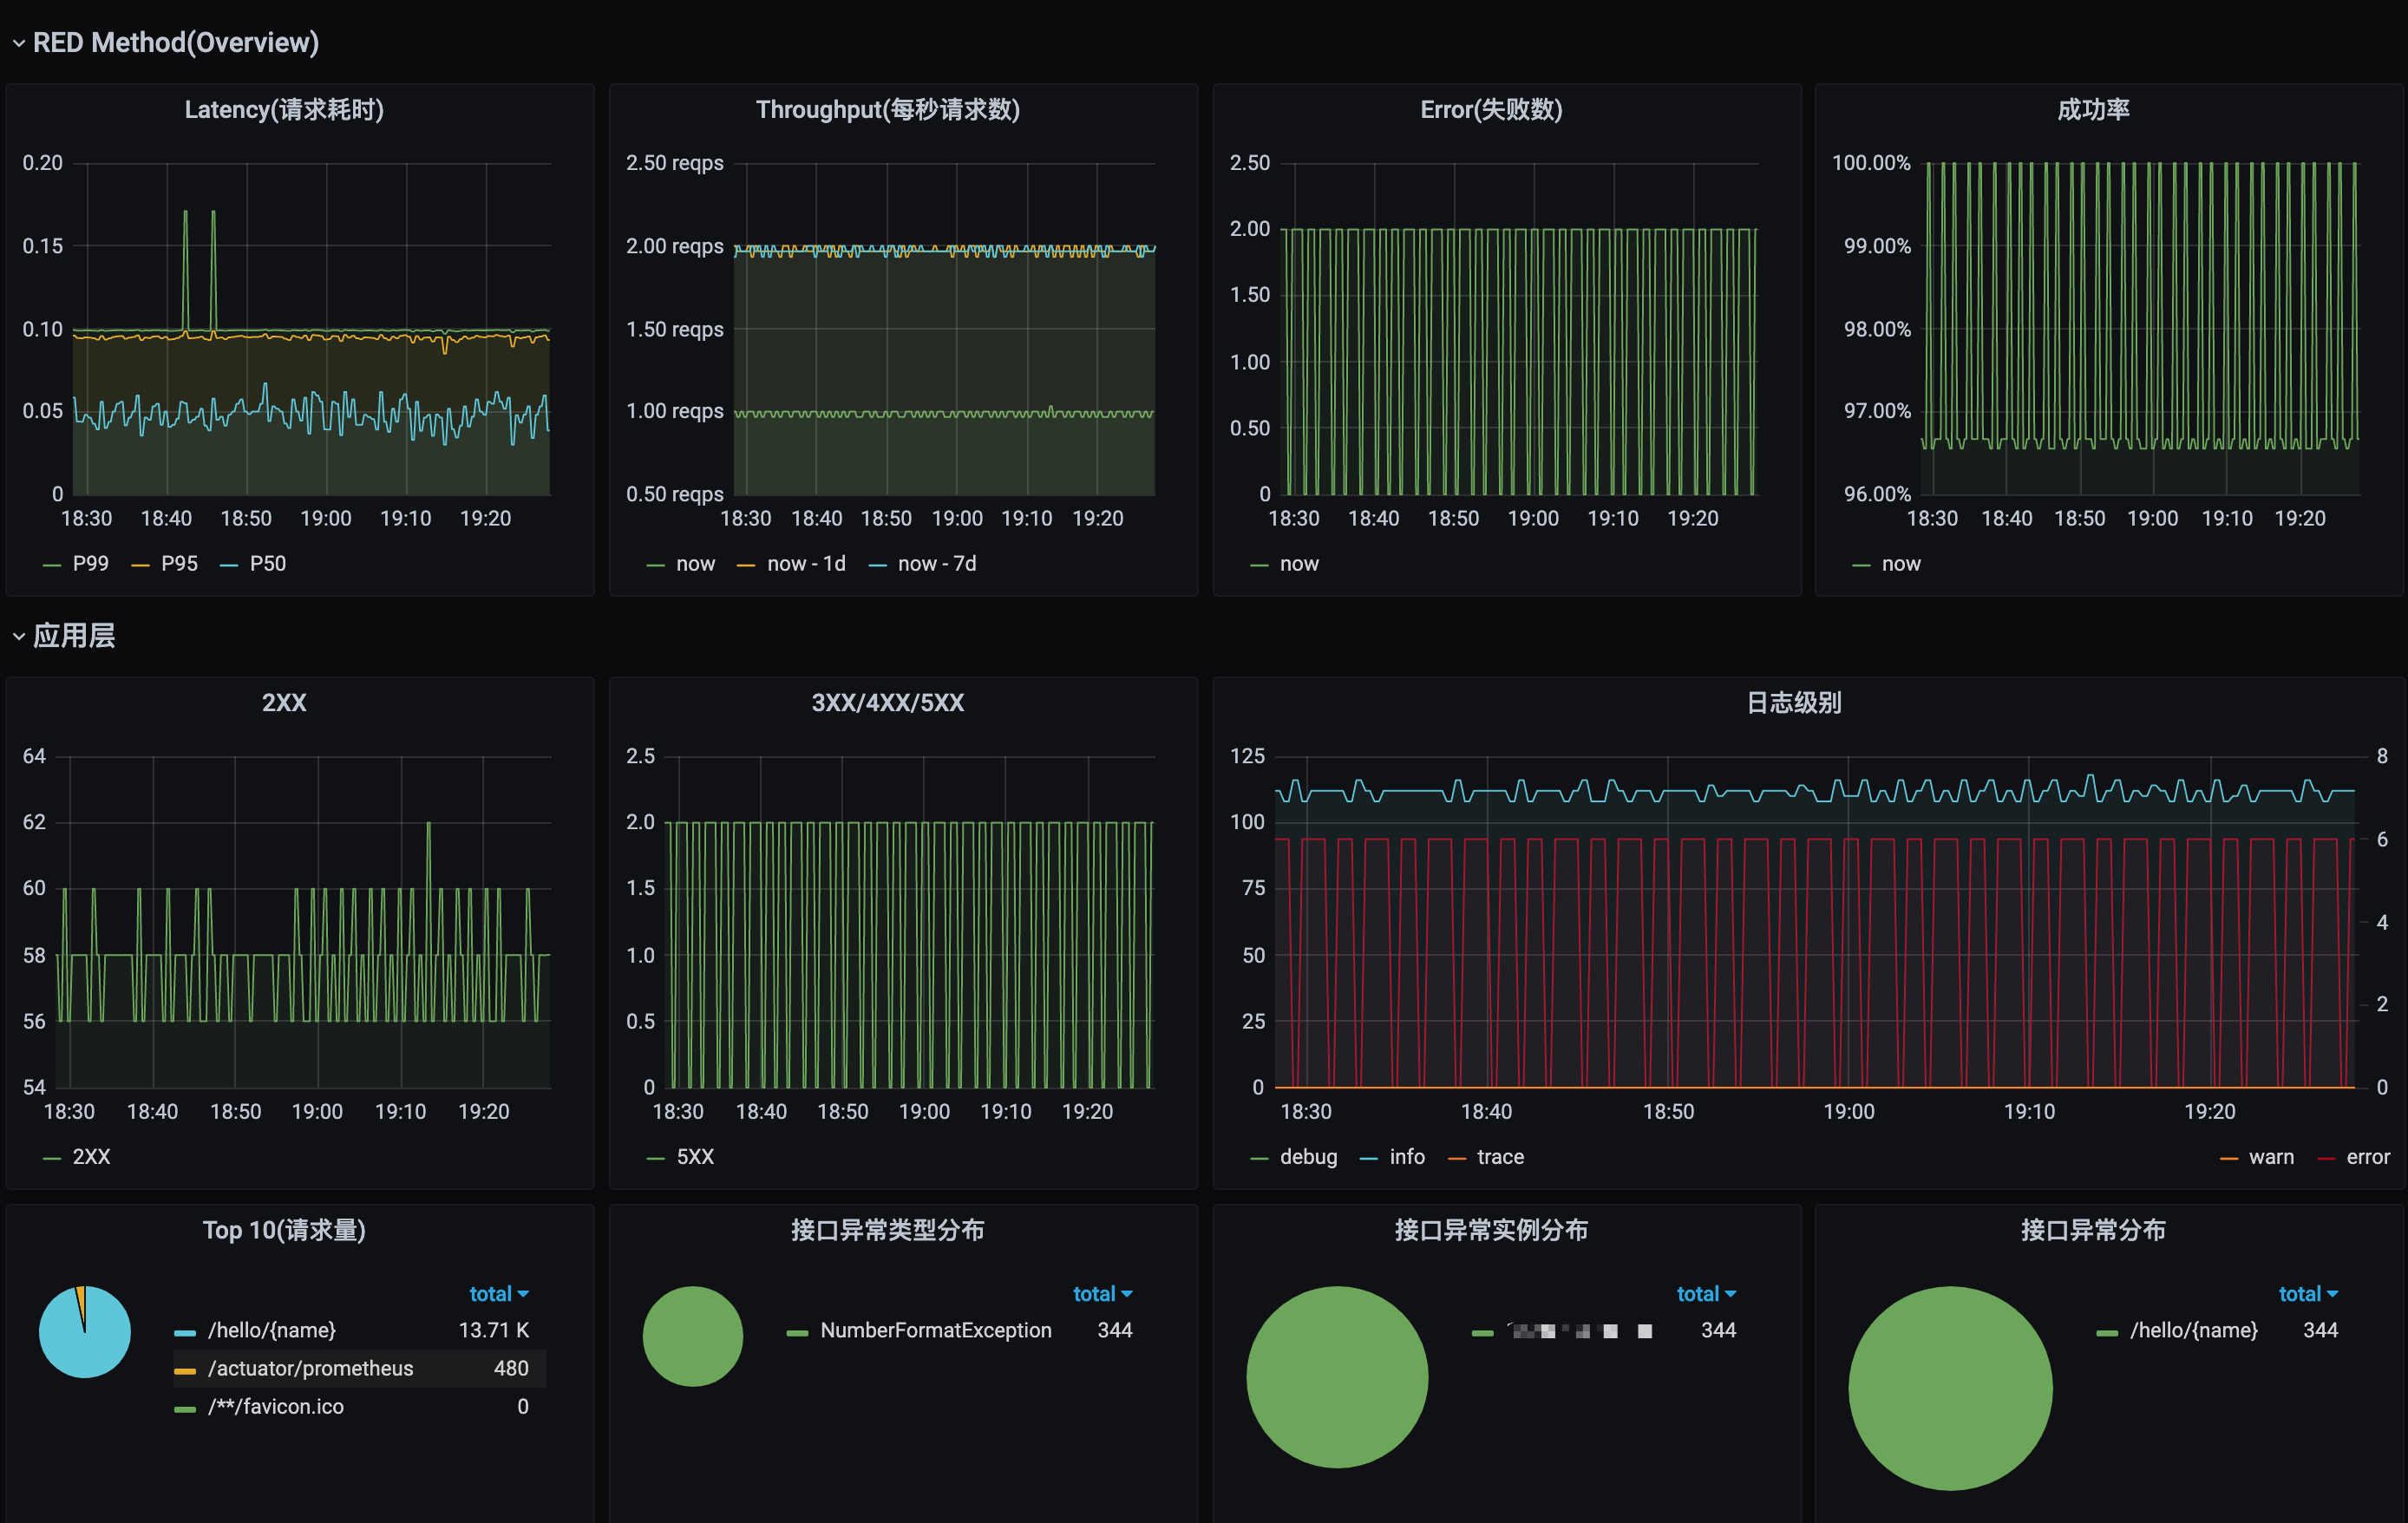
Task: Select /hello/{name} in Top 10 legend
Action: click(271, 1331)
